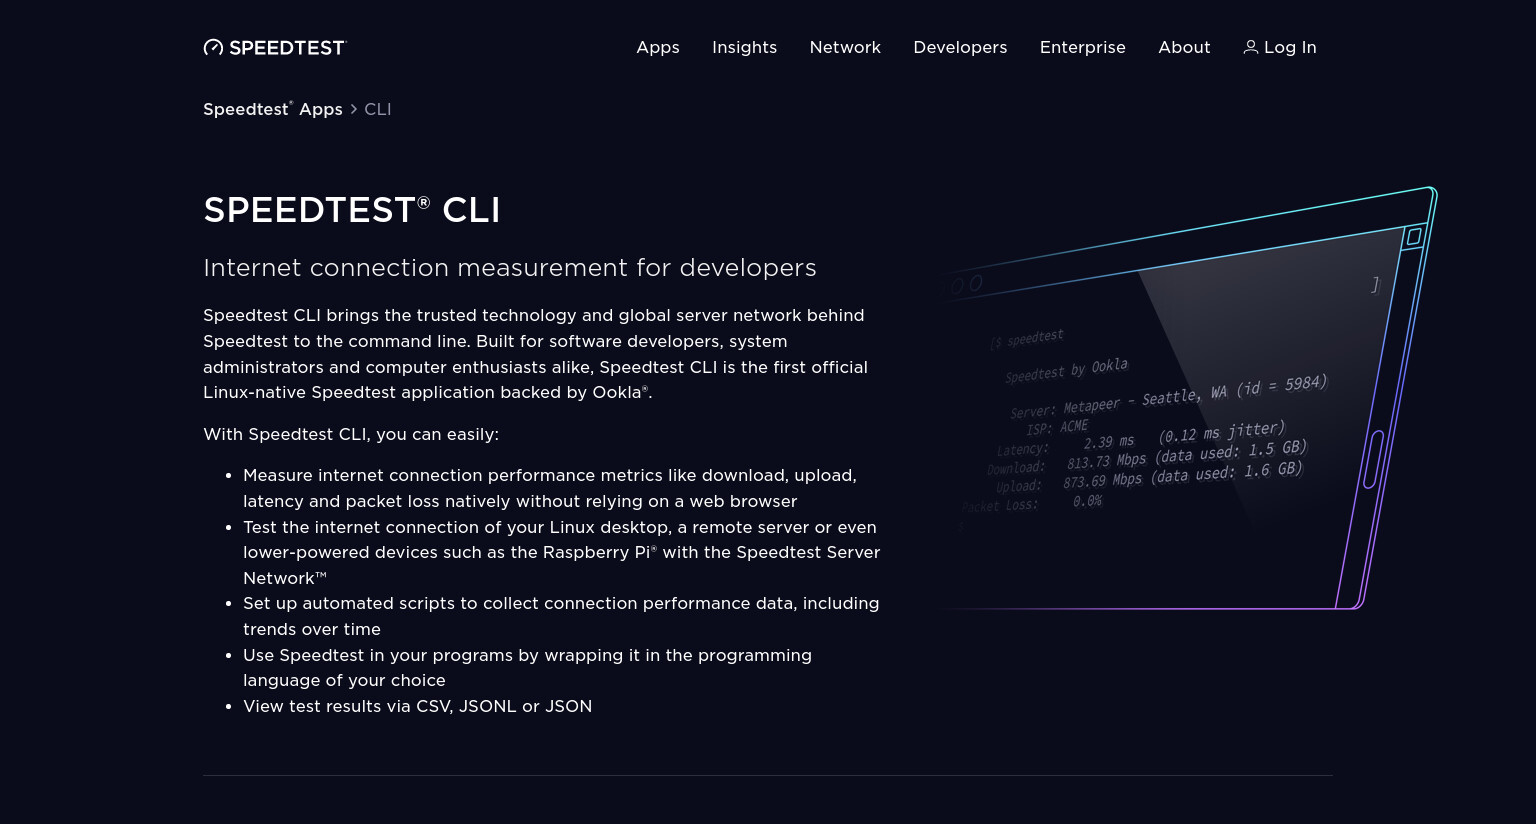Open the Network menu

pyautogui.click(x=845, y=47)
